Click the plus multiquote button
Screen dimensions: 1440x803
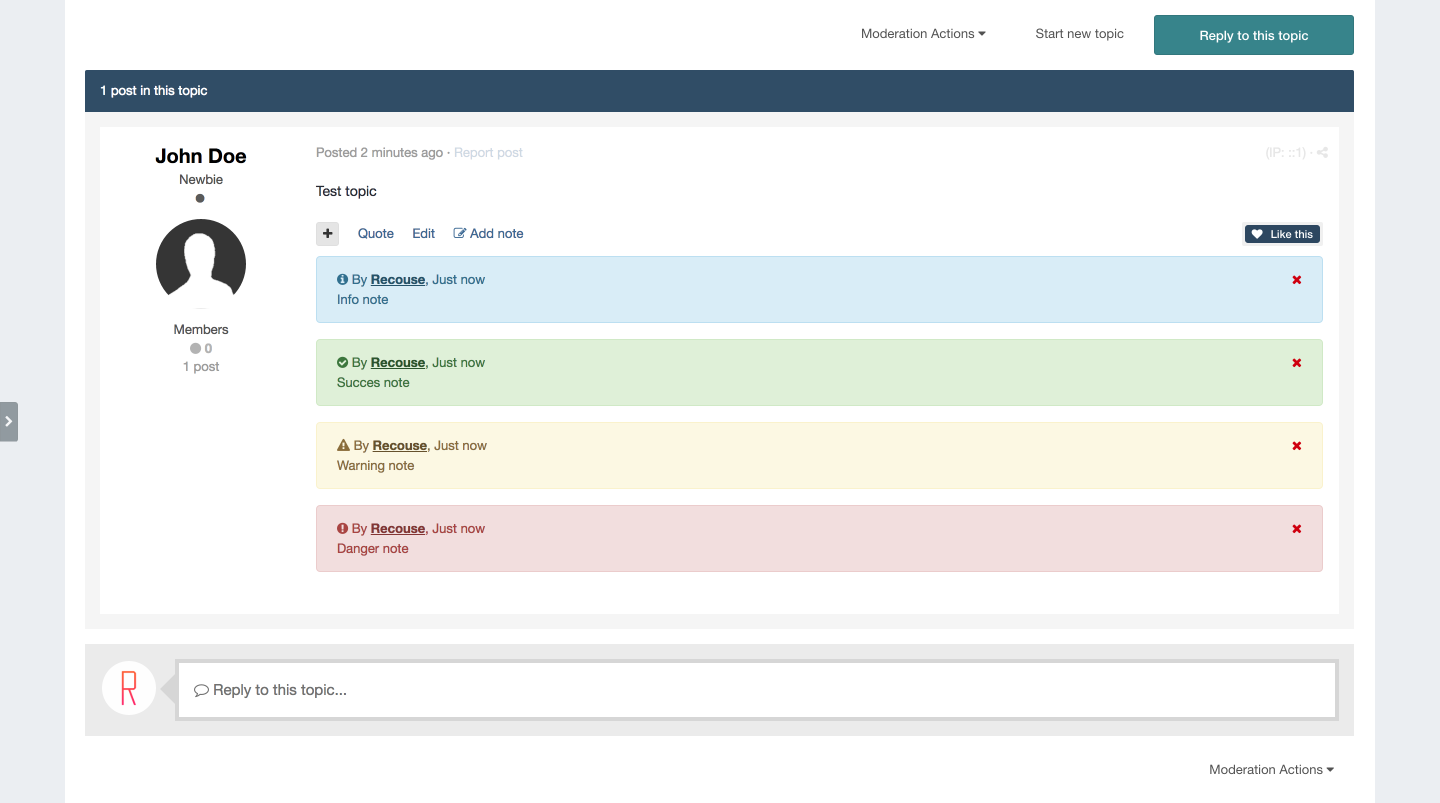(328, 234)
